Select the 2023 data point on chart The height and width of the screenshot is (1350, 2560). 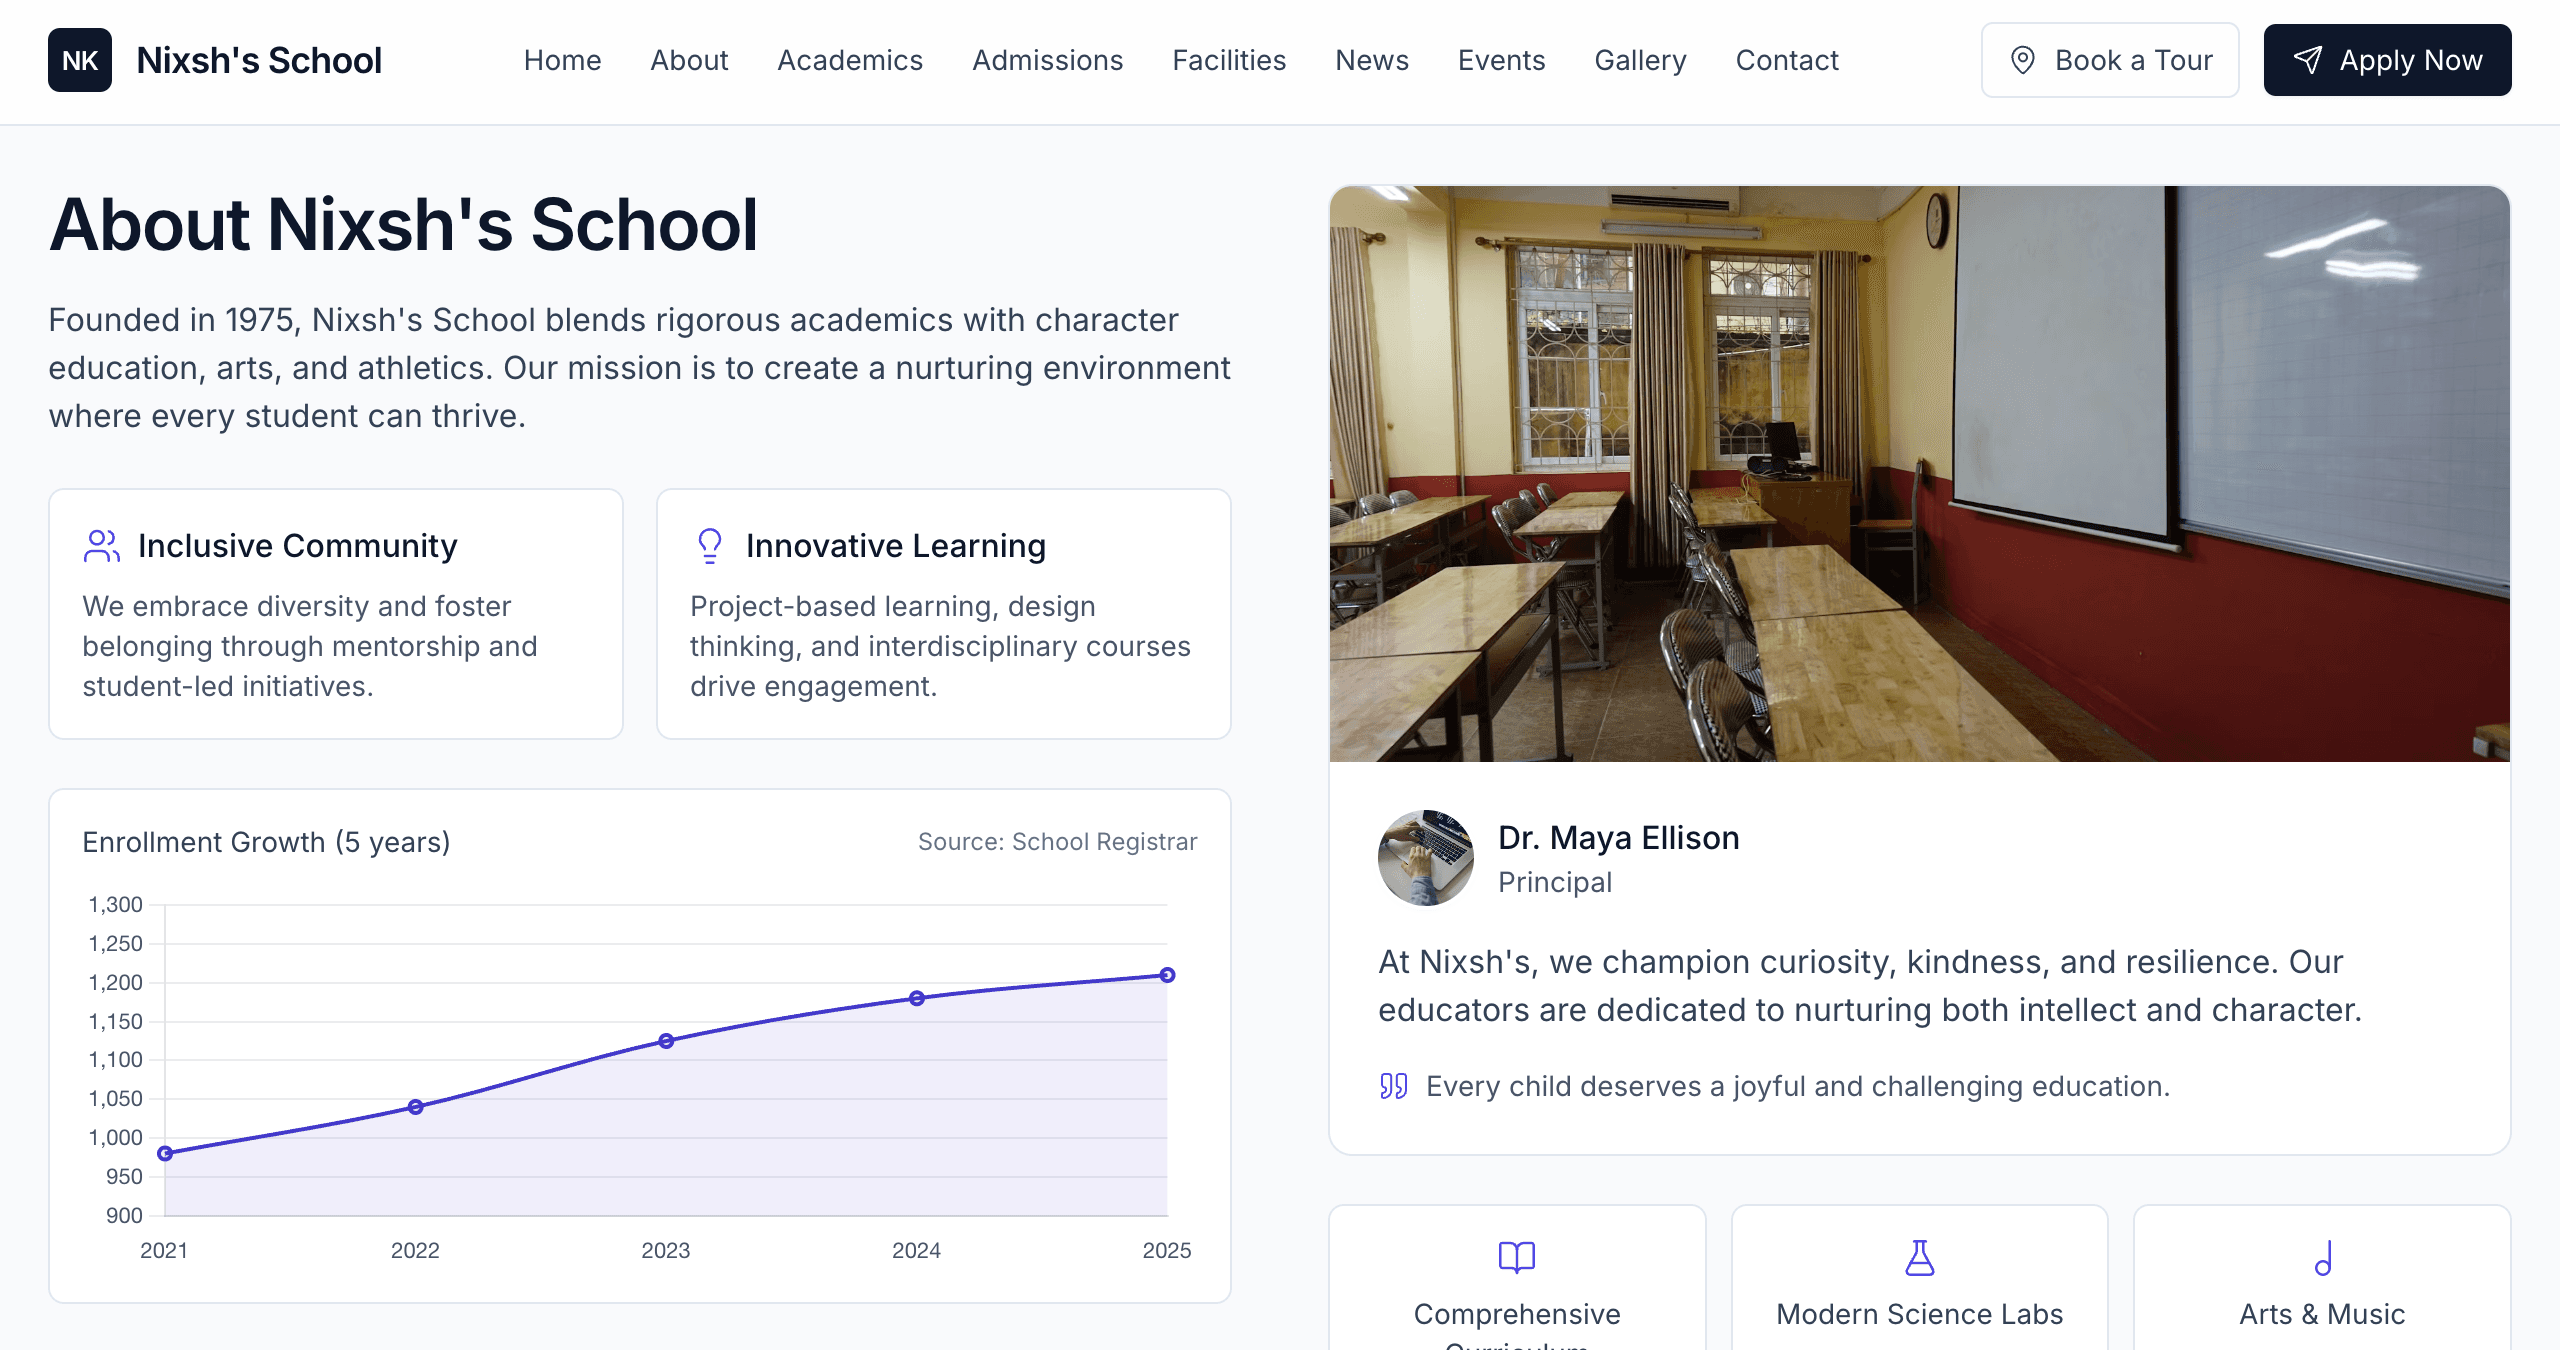coord(666,1041)
